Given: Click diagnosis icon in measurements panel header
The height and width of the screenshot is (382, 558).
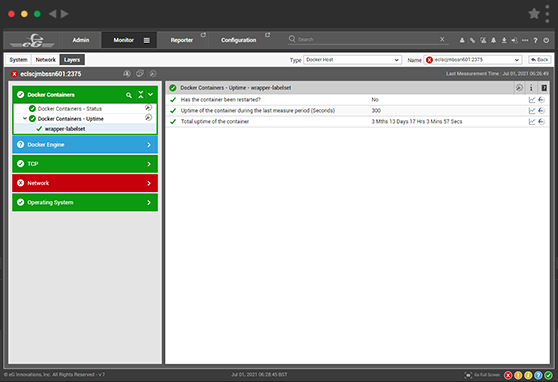Looking at the screenshot, I should point(519,88).
